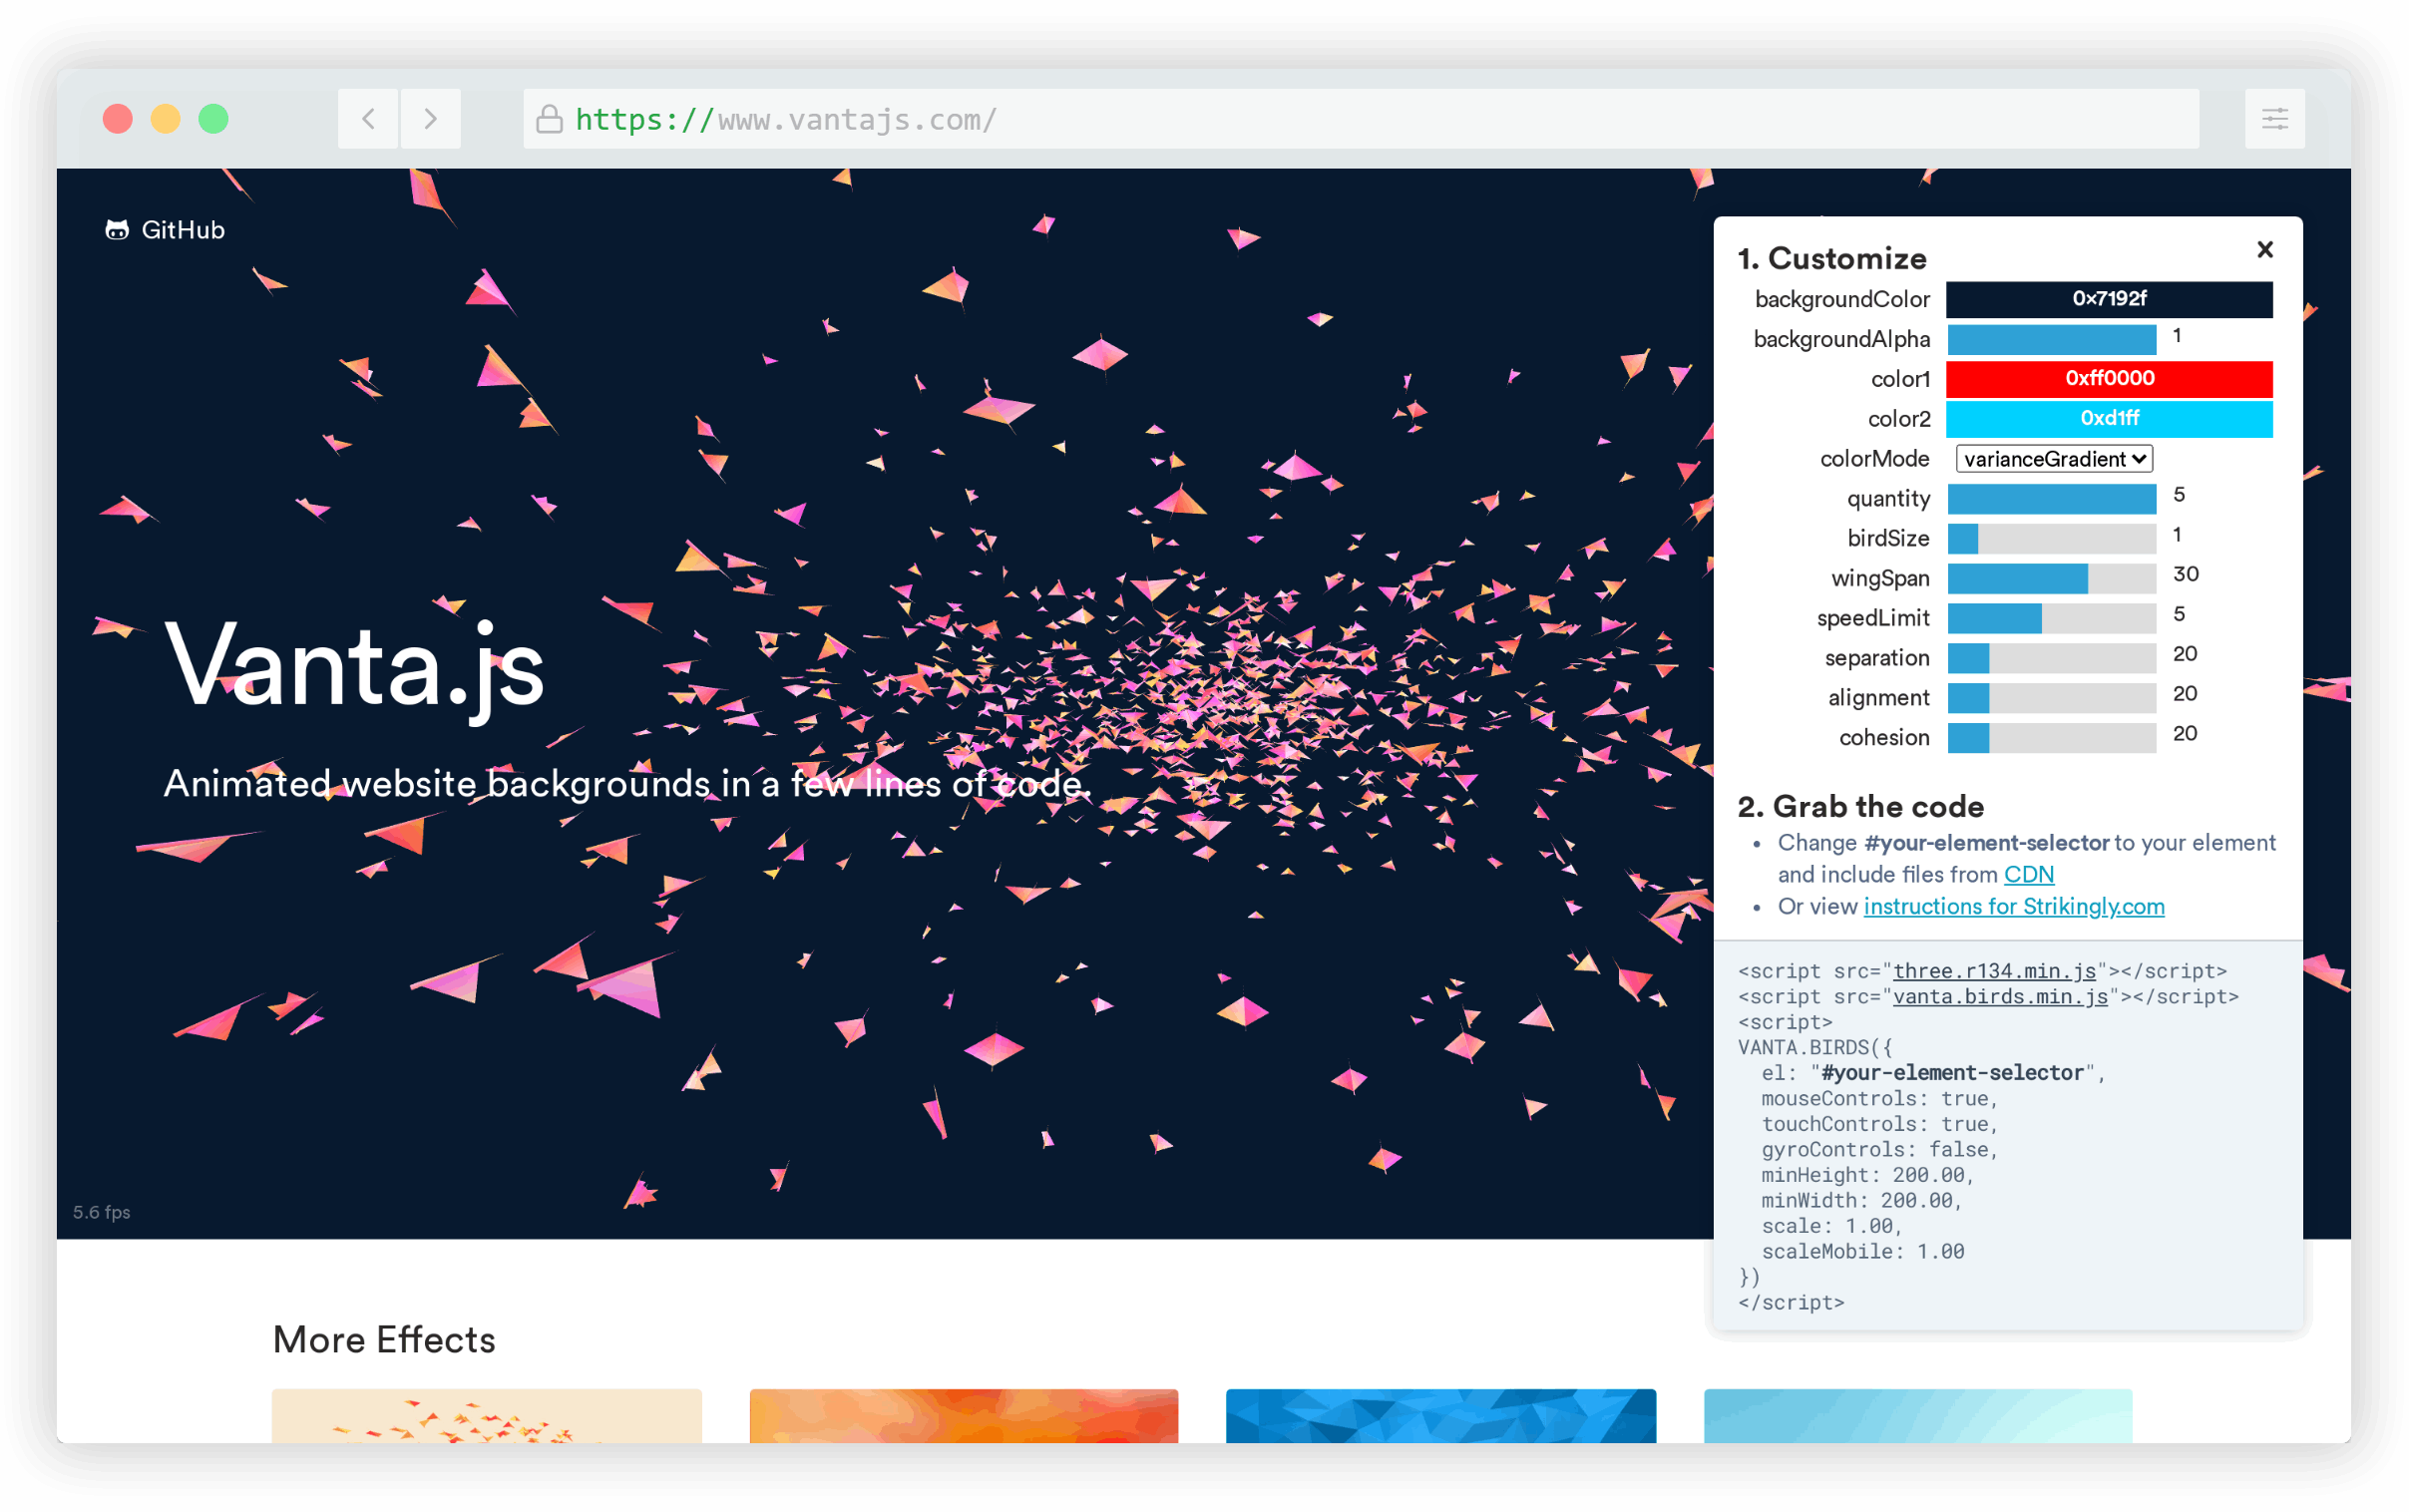Close the Customize panel
2409x1512 pixels.
point(2264,250)
